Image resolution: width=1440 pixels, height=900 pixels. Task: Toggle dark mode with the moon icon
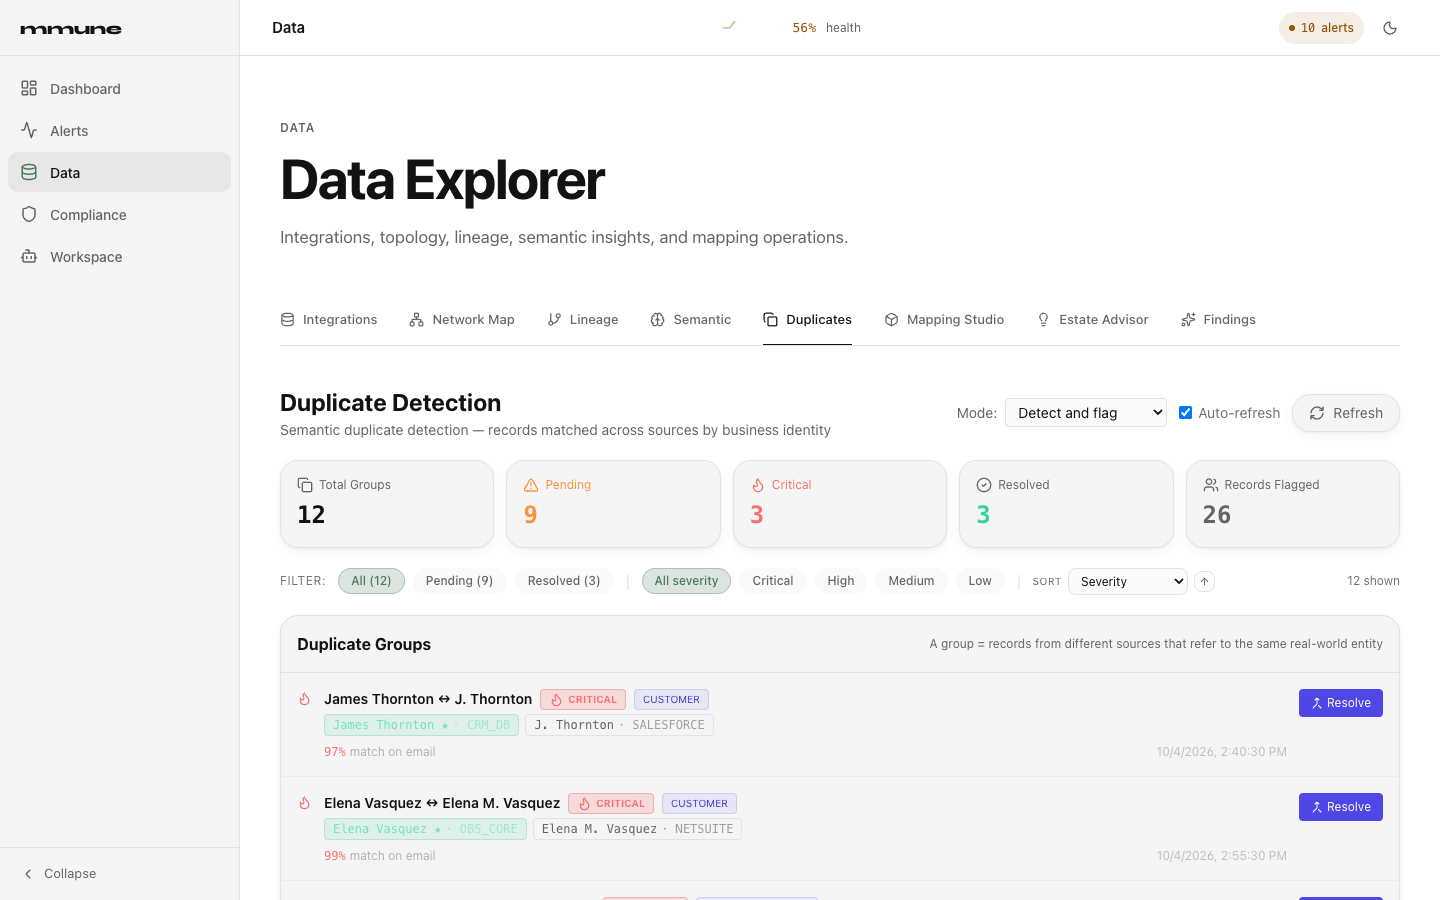(1390, 28)
